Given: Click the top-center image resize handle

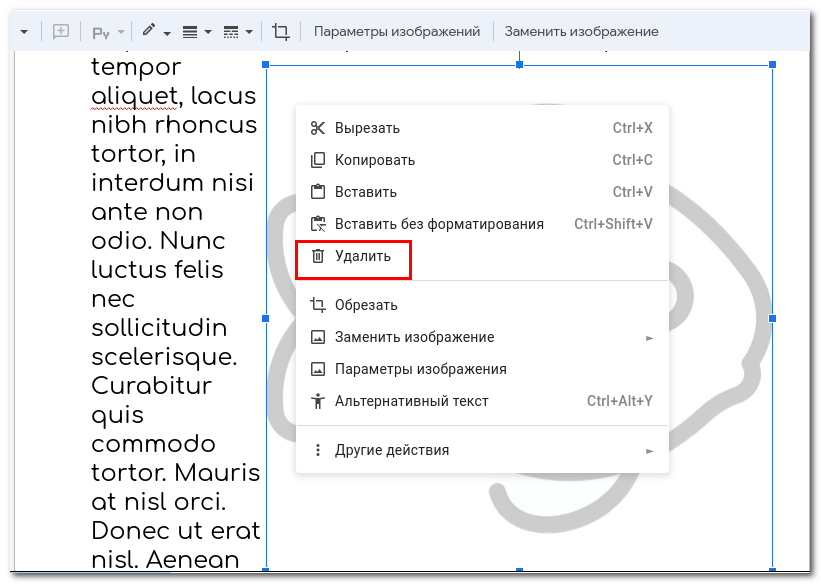Looking at the screenshot, I should (519, 64).
